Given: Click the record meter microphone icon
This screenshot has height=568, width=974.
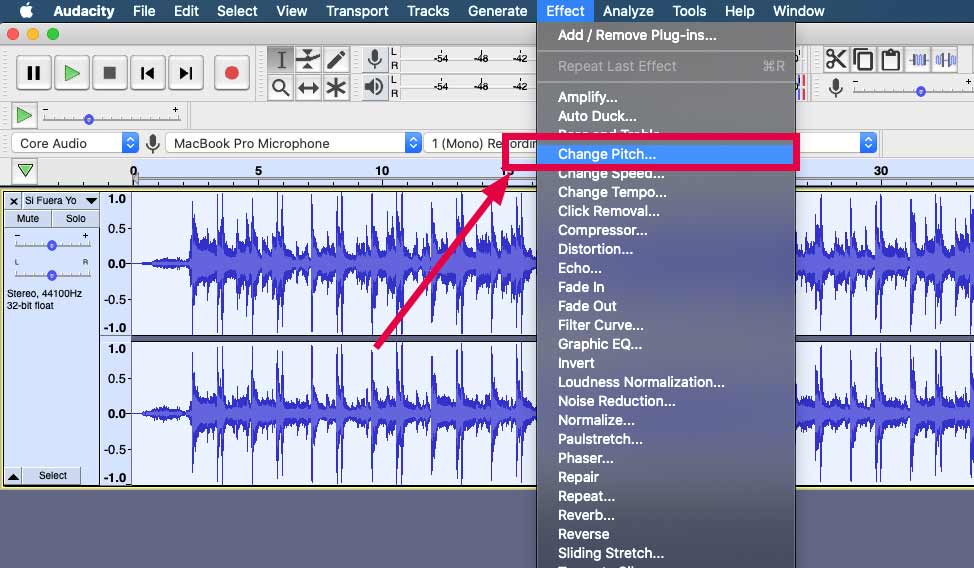Looking at the screenshot, I should pos(375,59).
